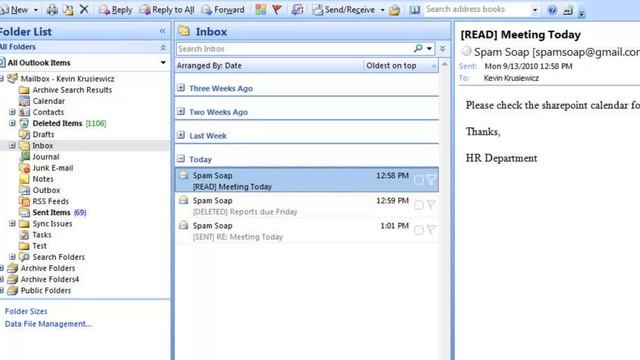640x360 pixels.
Task: Click into the Search Inbox field
Action: 295,49
